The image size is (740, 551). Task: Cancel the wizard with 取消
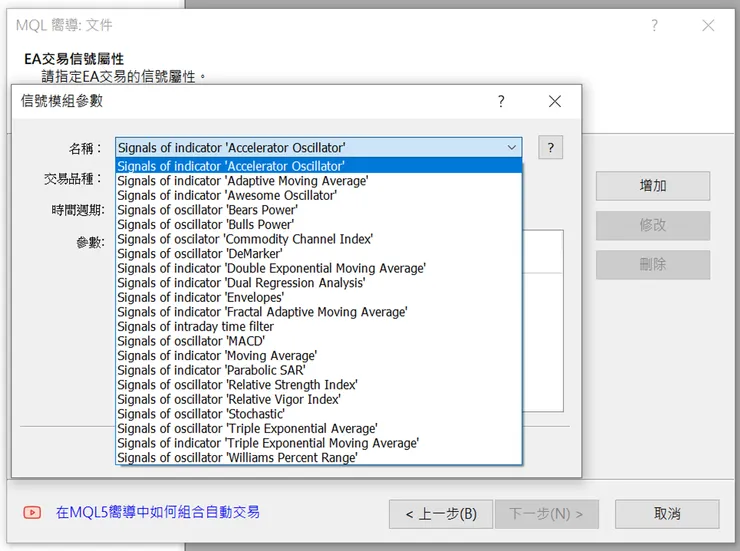point(667,514)
